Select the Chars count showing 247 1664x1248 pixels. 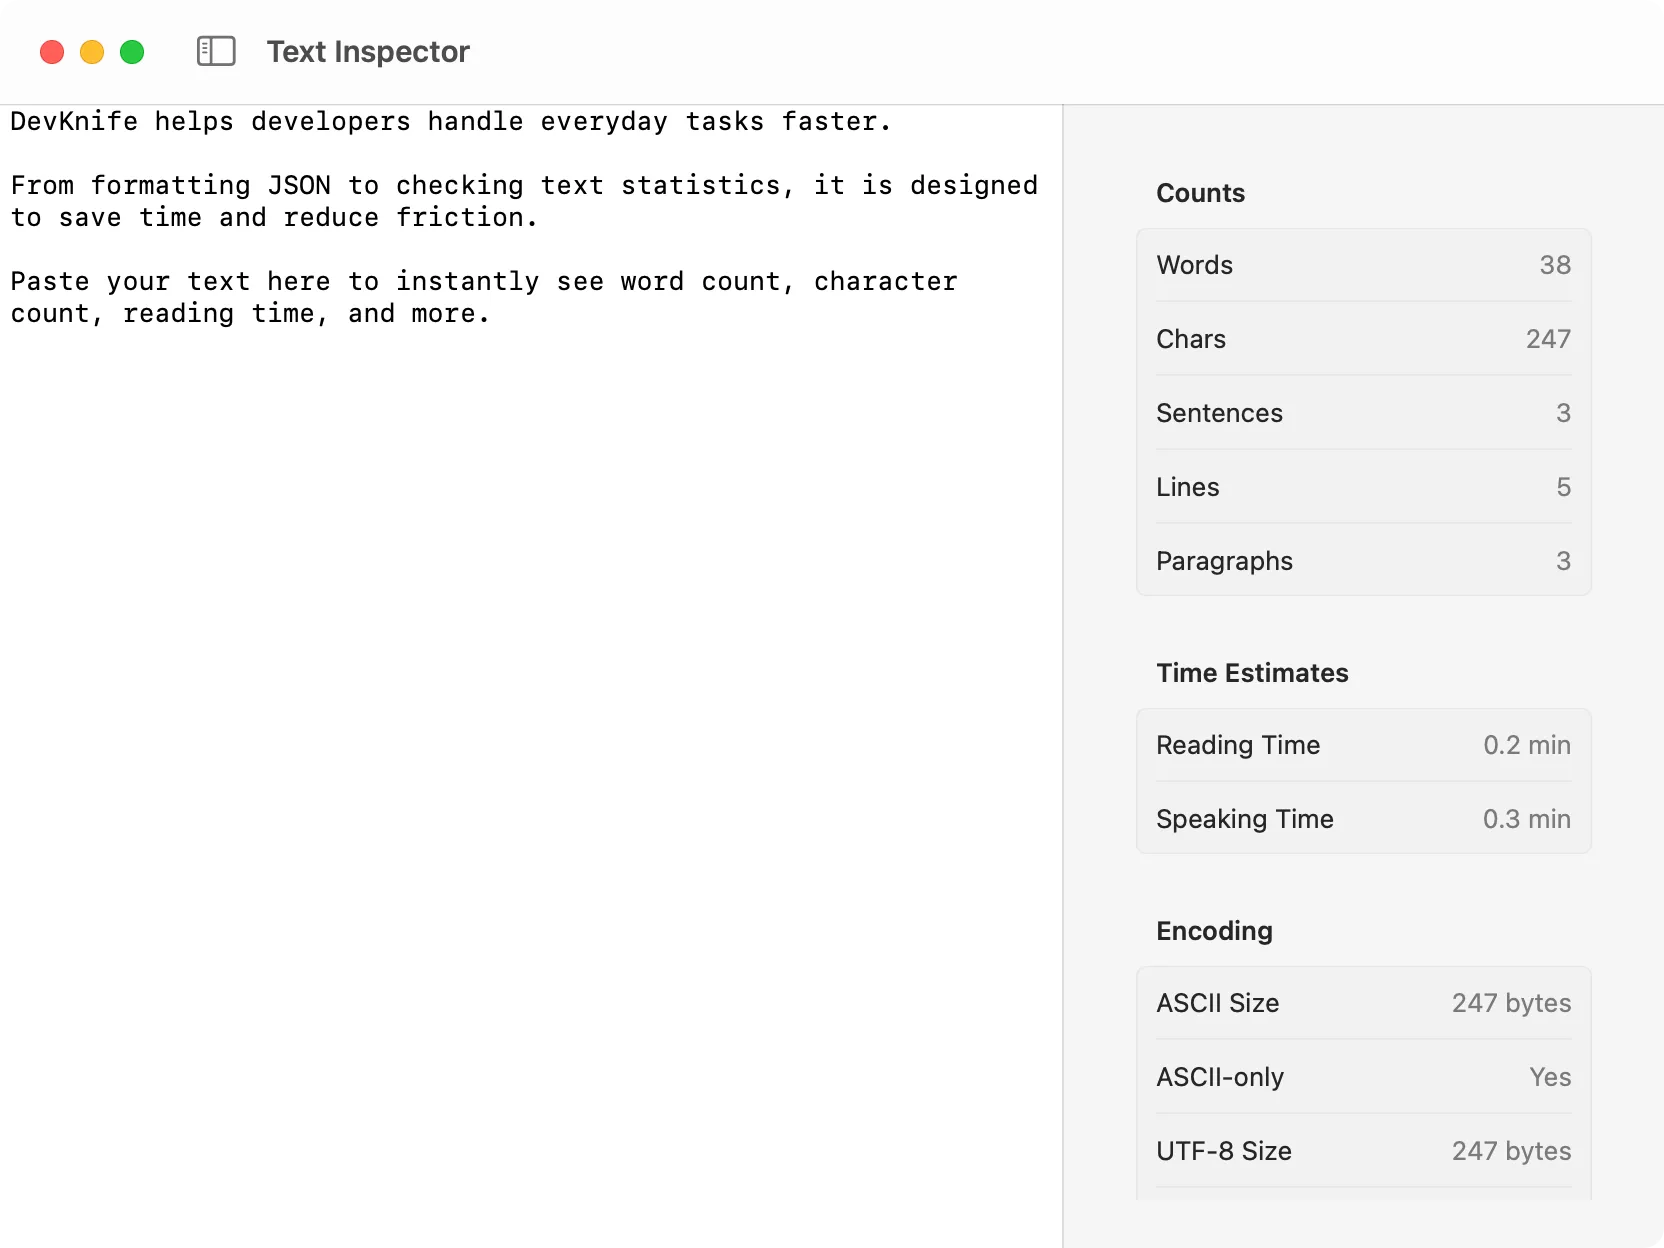1363,339
